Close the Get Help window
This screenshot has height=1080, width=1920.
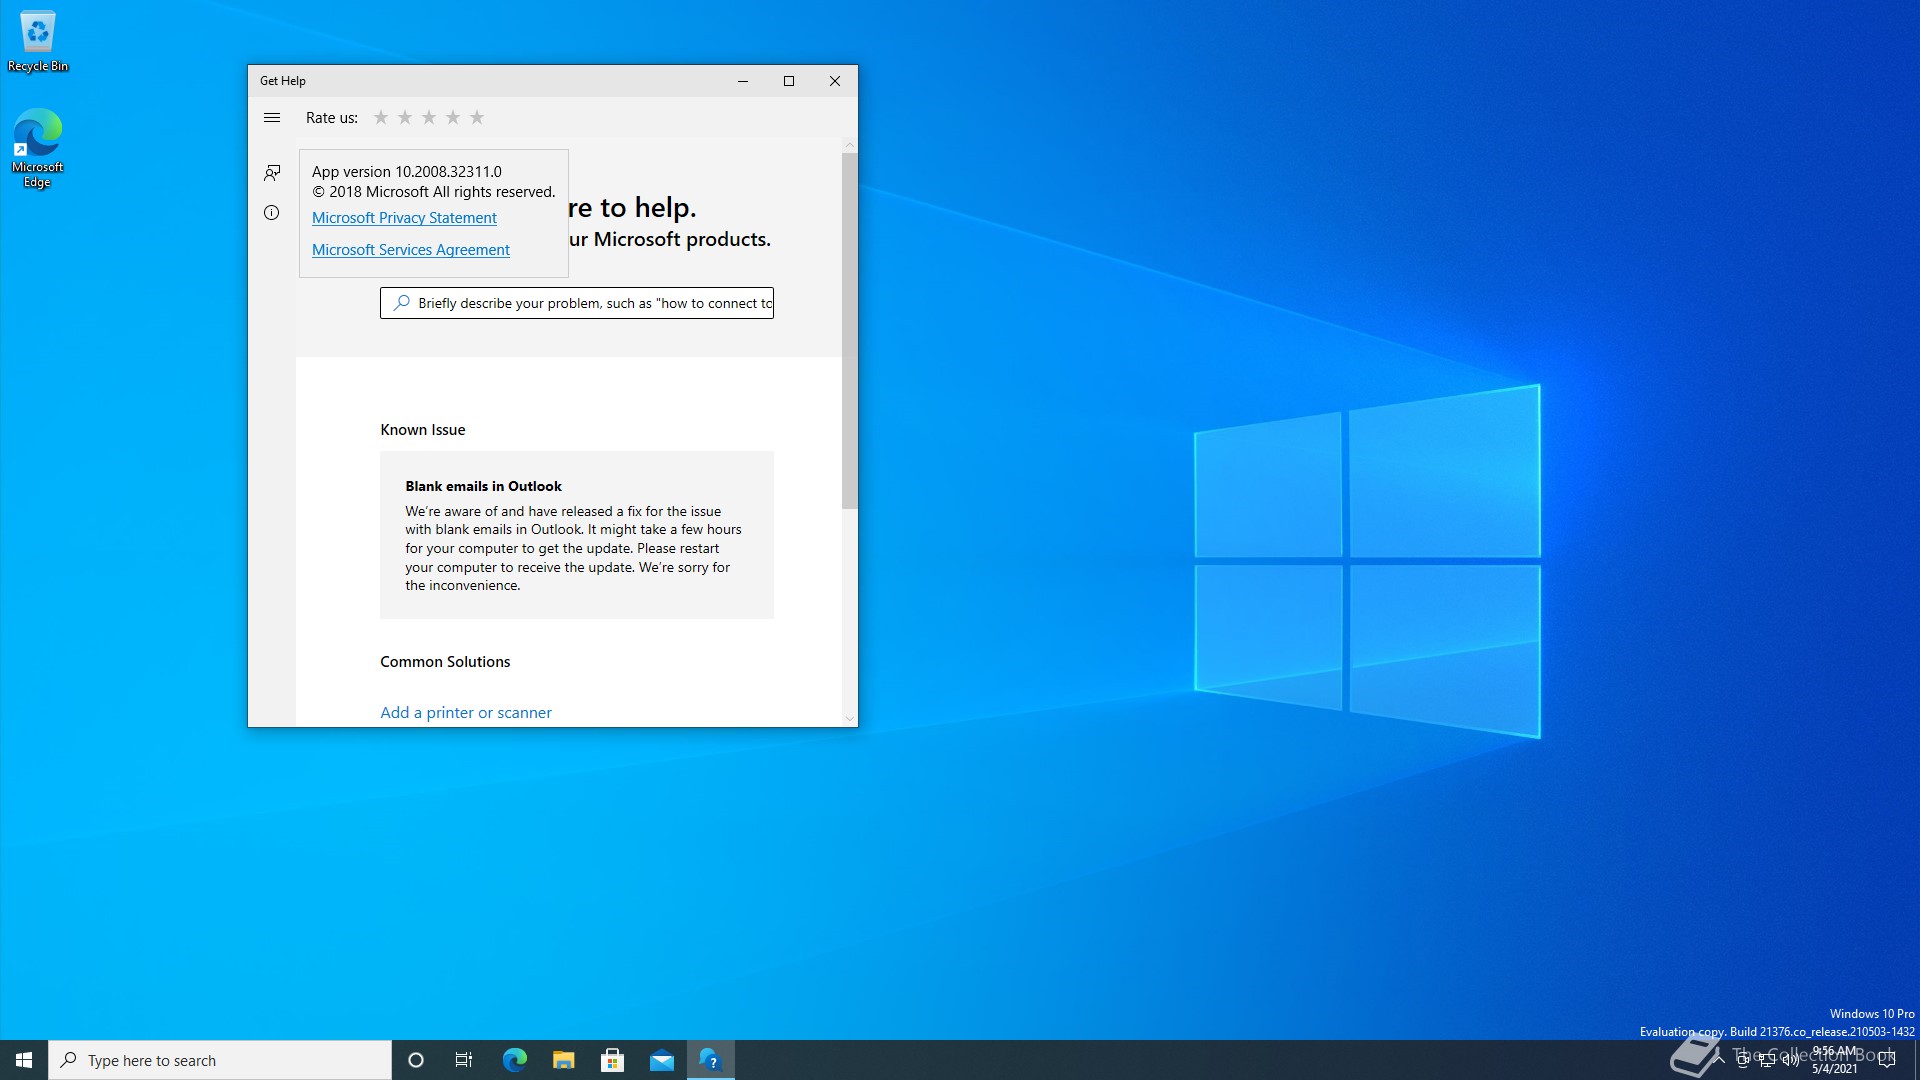pyautogui.click(x=835, y=81)
